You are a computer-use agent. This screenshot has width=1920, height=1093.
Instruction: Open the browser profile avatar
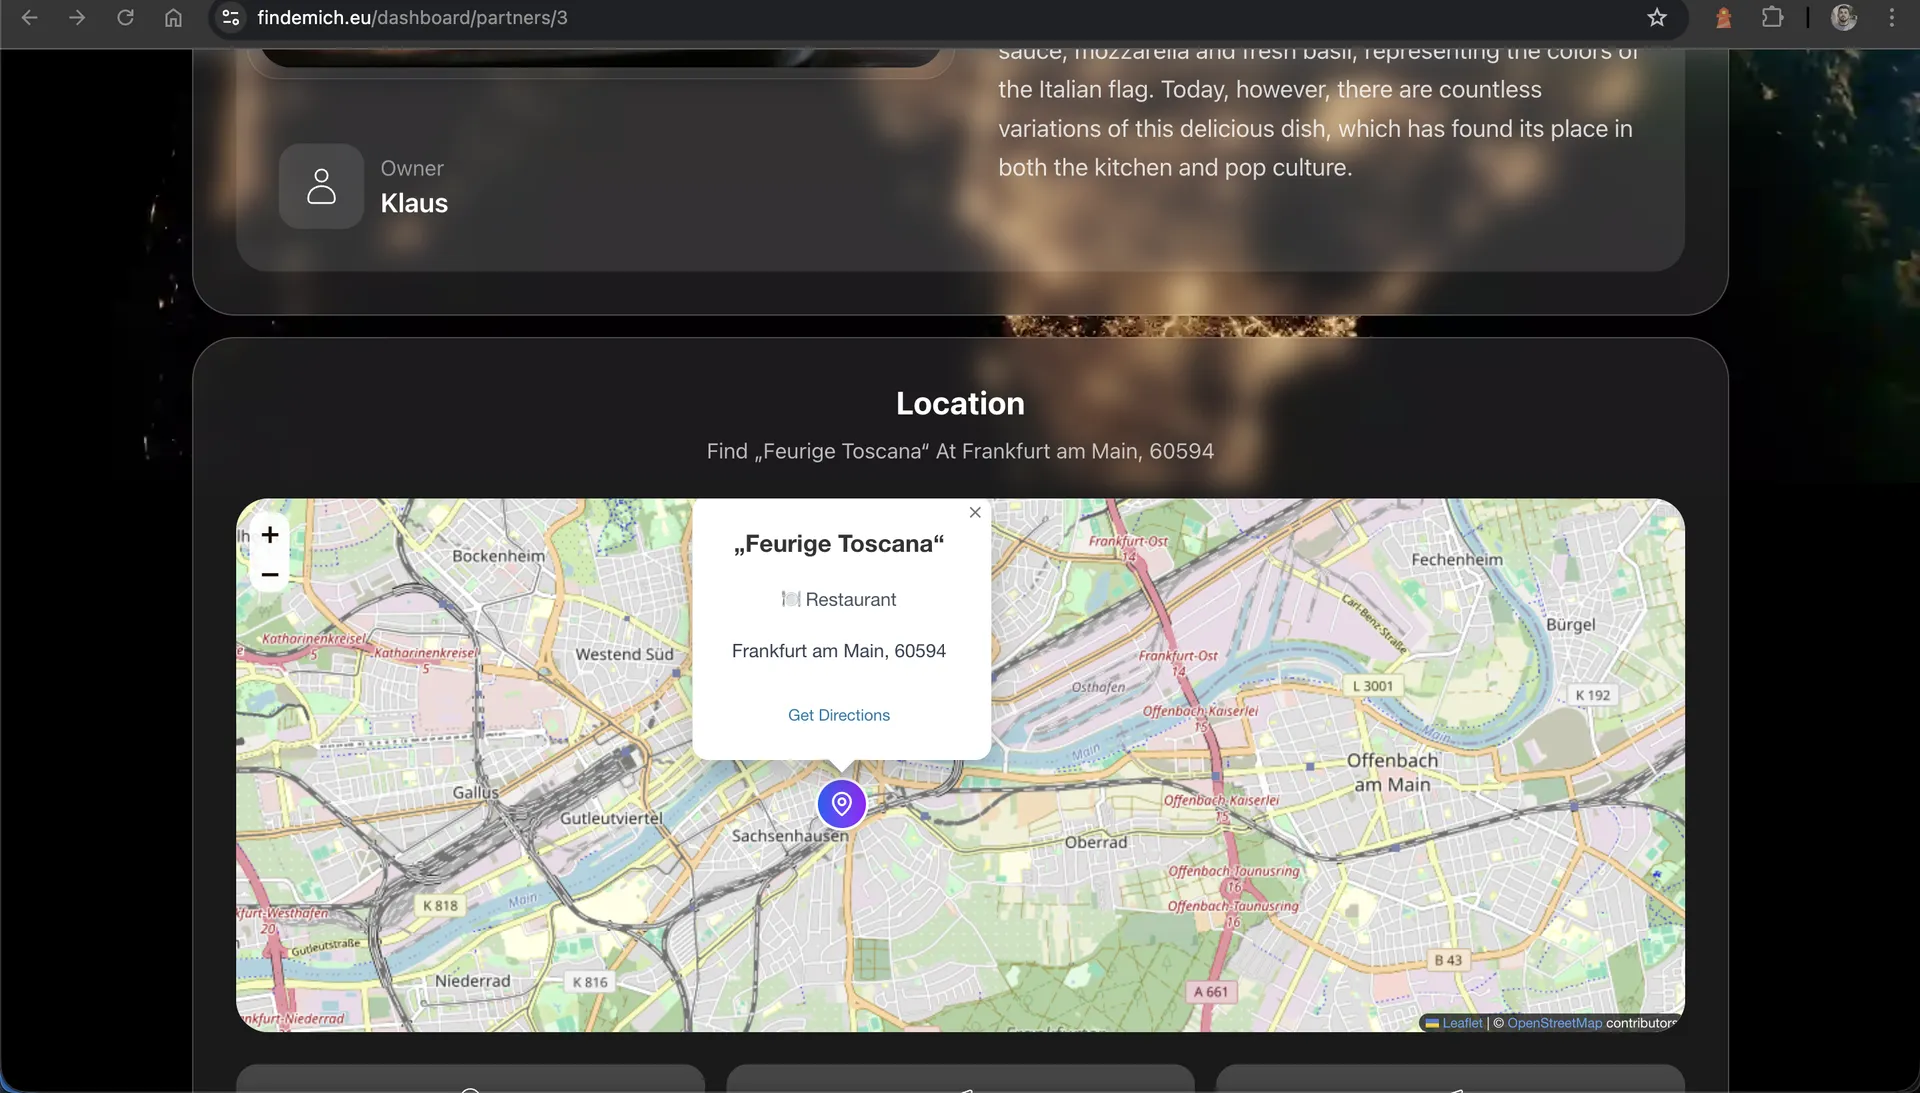(x=1844, y=18)
